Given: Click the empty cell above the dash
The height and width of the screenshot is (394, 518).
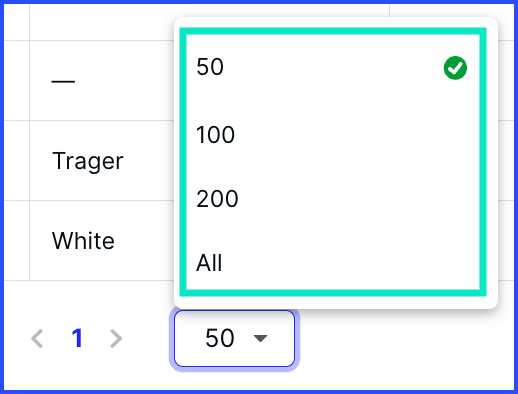Looking at the screenshot, I should pyautogui.click(x=102, y=22).
